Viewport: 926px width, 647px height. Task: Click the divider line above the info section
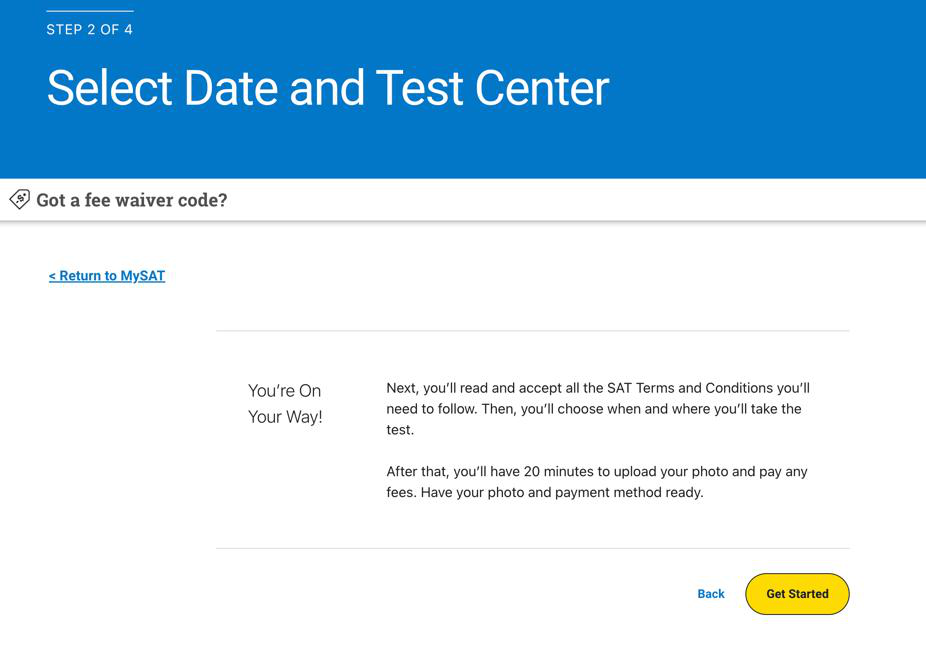(x=532, y=331)
